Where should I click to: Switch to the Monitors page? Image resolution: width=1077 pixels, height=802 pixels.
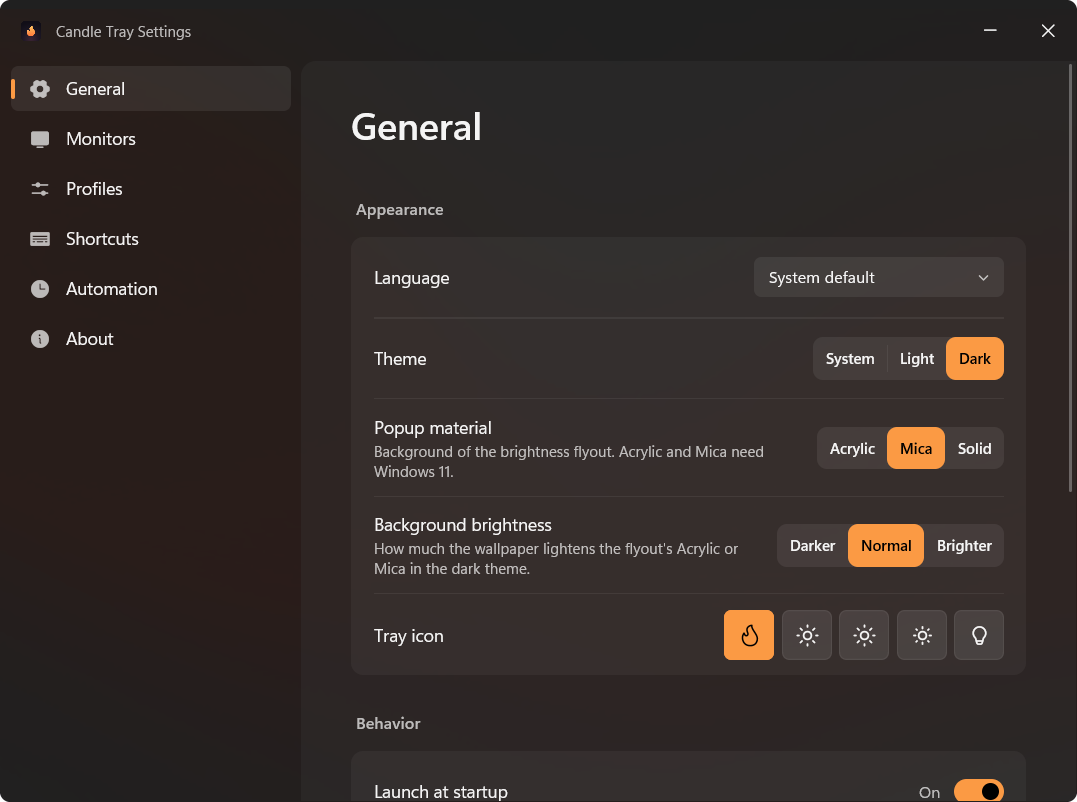coord(151,139)
